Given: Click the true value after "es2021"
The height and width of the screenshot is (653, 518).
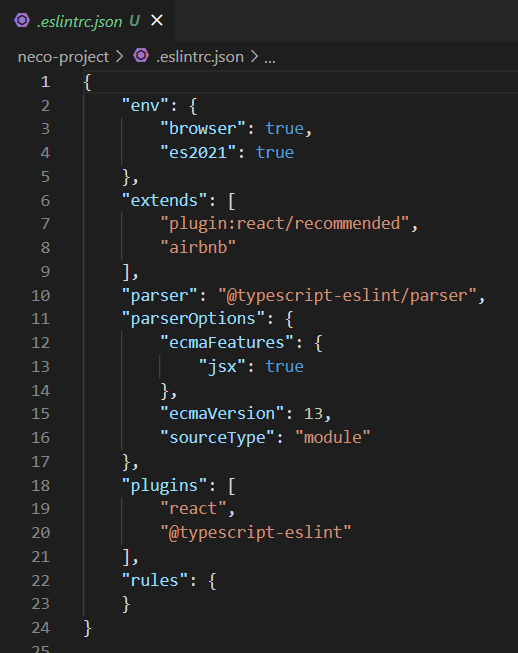Looking at the screenshot, I should pyautogui.click(x=275, y=152).
